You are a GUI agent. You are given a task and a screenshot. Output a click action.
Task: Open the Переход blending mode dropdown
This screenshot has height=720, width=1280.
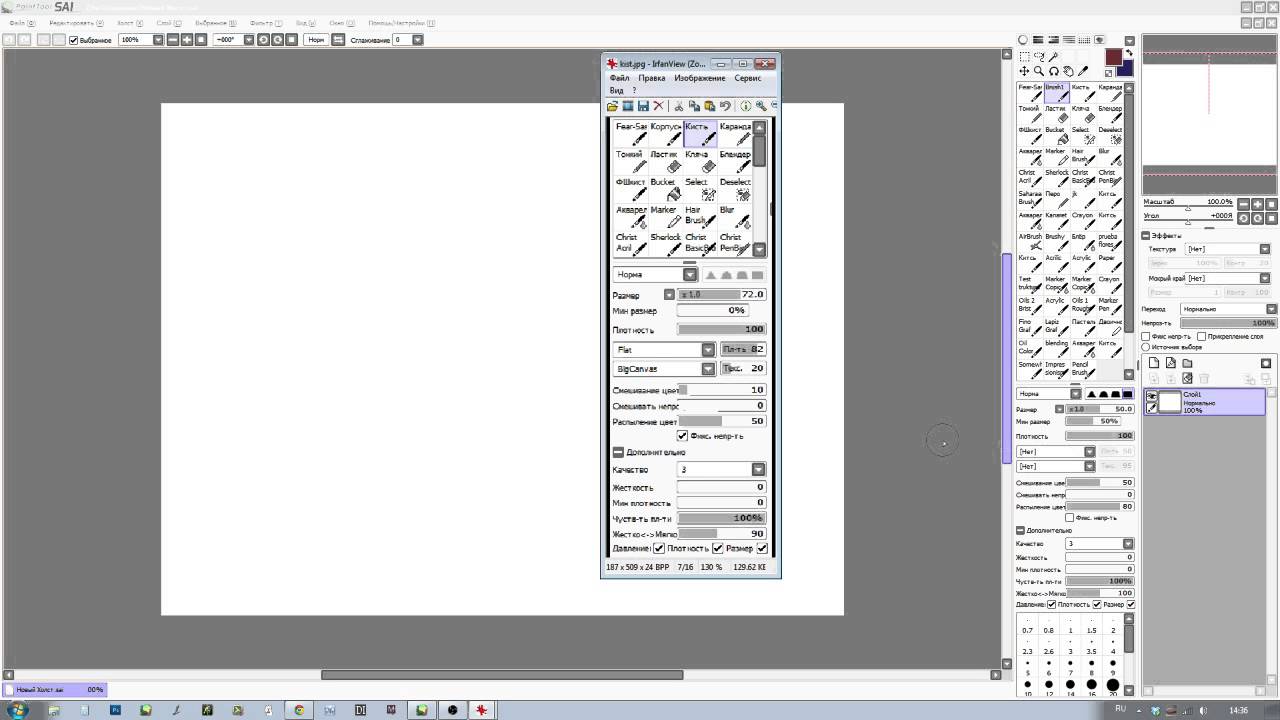pos(1271,309)
